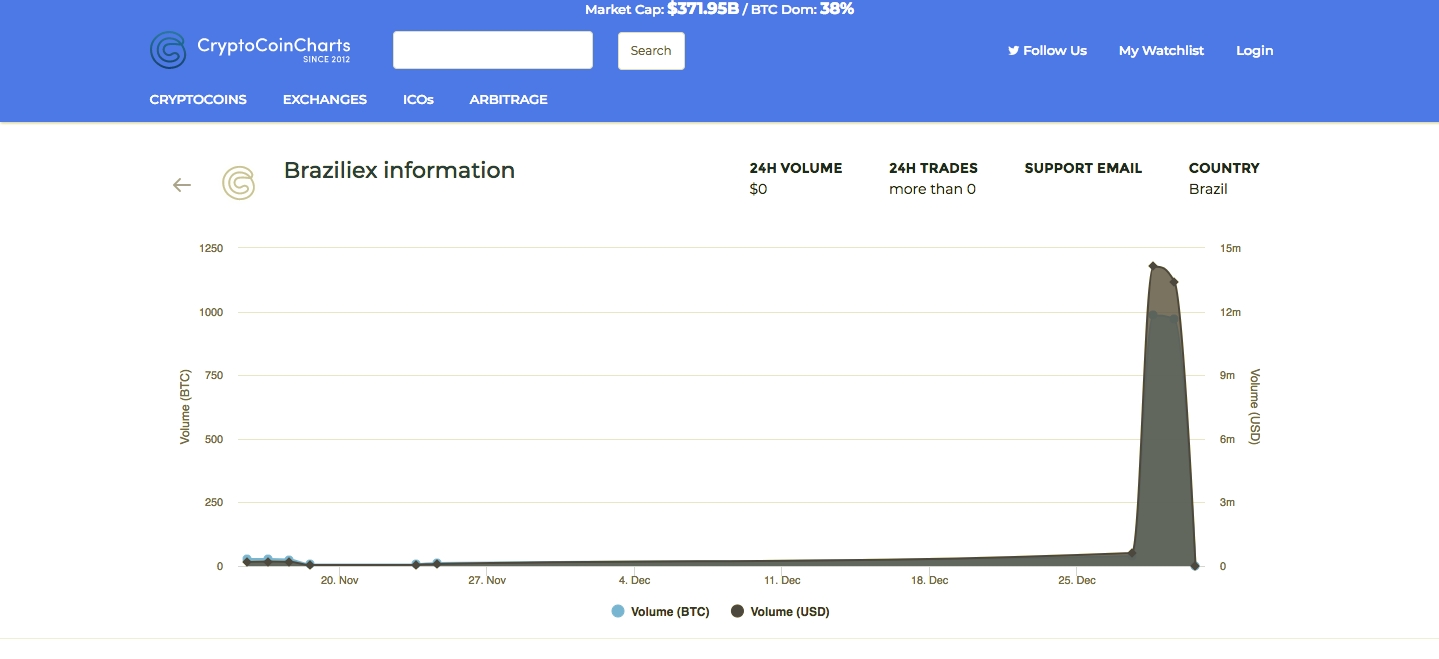Select the 'more than 0' trades value
This screenshot has width=1439, height=659.
click(x=932, y=189)
